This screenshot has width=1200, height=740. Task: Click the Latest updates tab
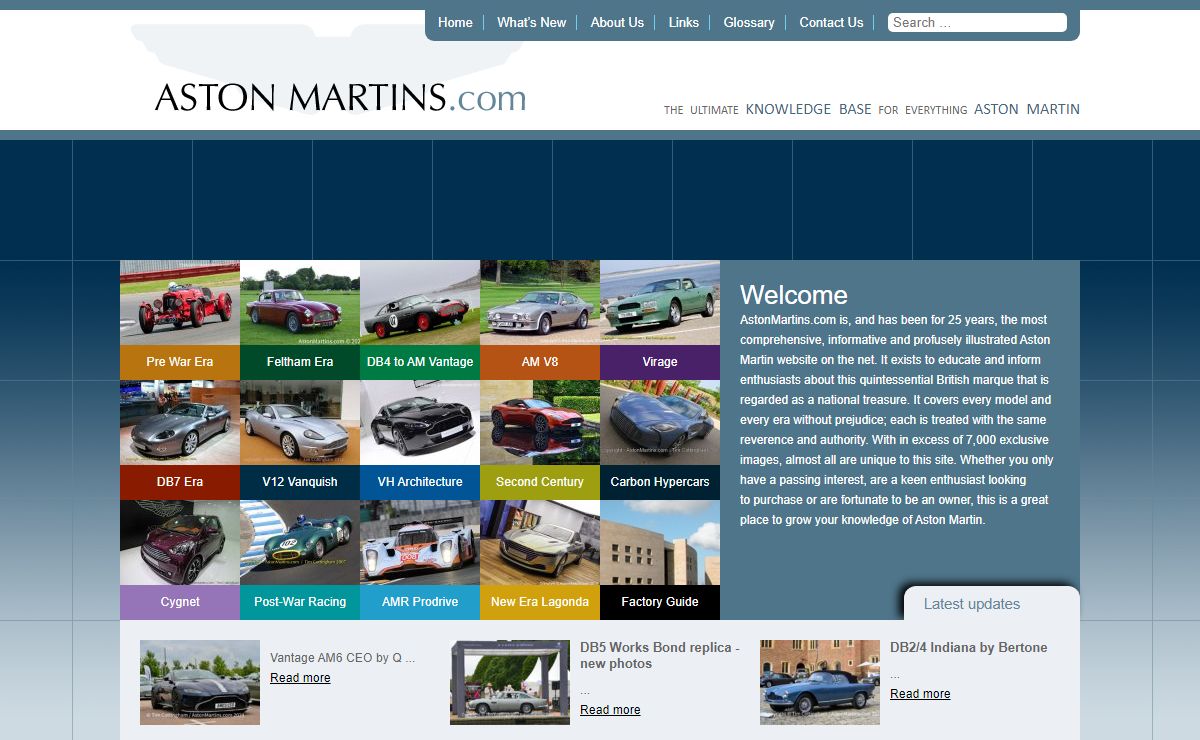992,604
